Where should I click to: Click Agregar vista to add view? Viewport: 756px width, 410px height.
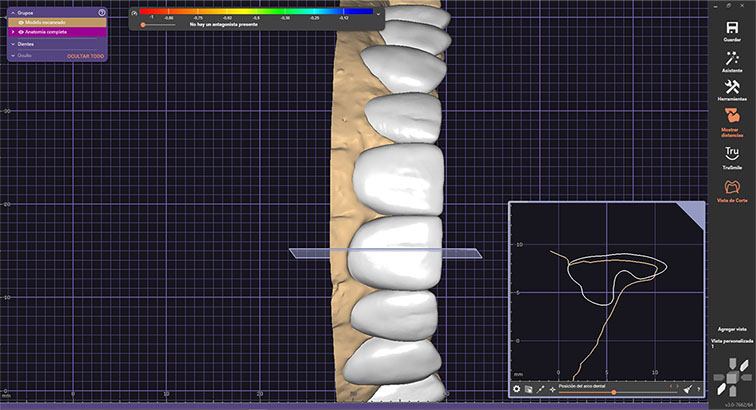731,329
